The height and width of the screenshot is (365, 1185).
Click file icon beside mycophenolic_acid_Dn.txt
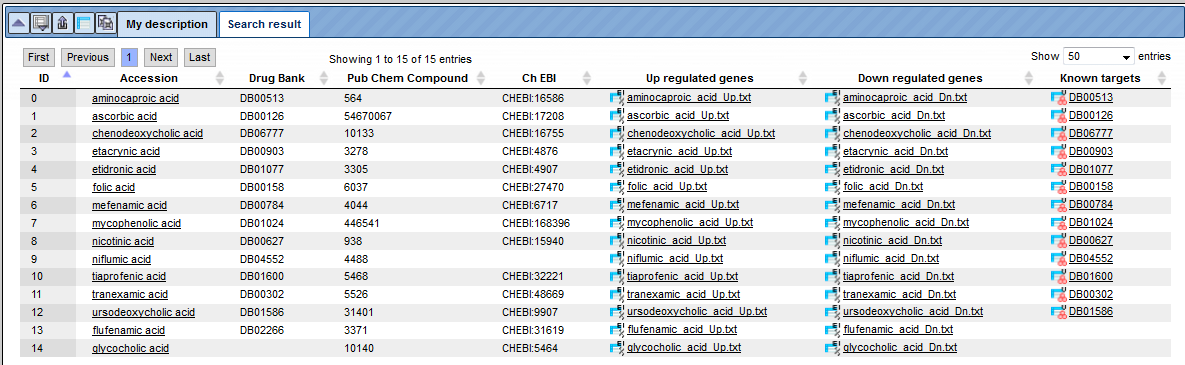coord(833,222)
